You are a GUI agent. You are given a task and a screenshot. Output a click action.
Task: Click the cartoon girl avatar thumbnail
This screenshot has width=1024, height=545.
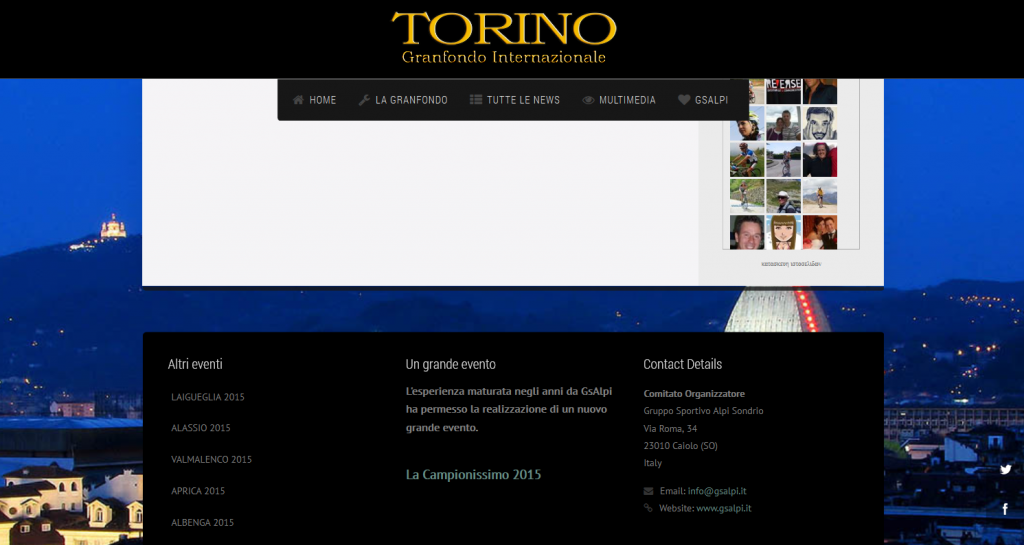pos(784,232)
